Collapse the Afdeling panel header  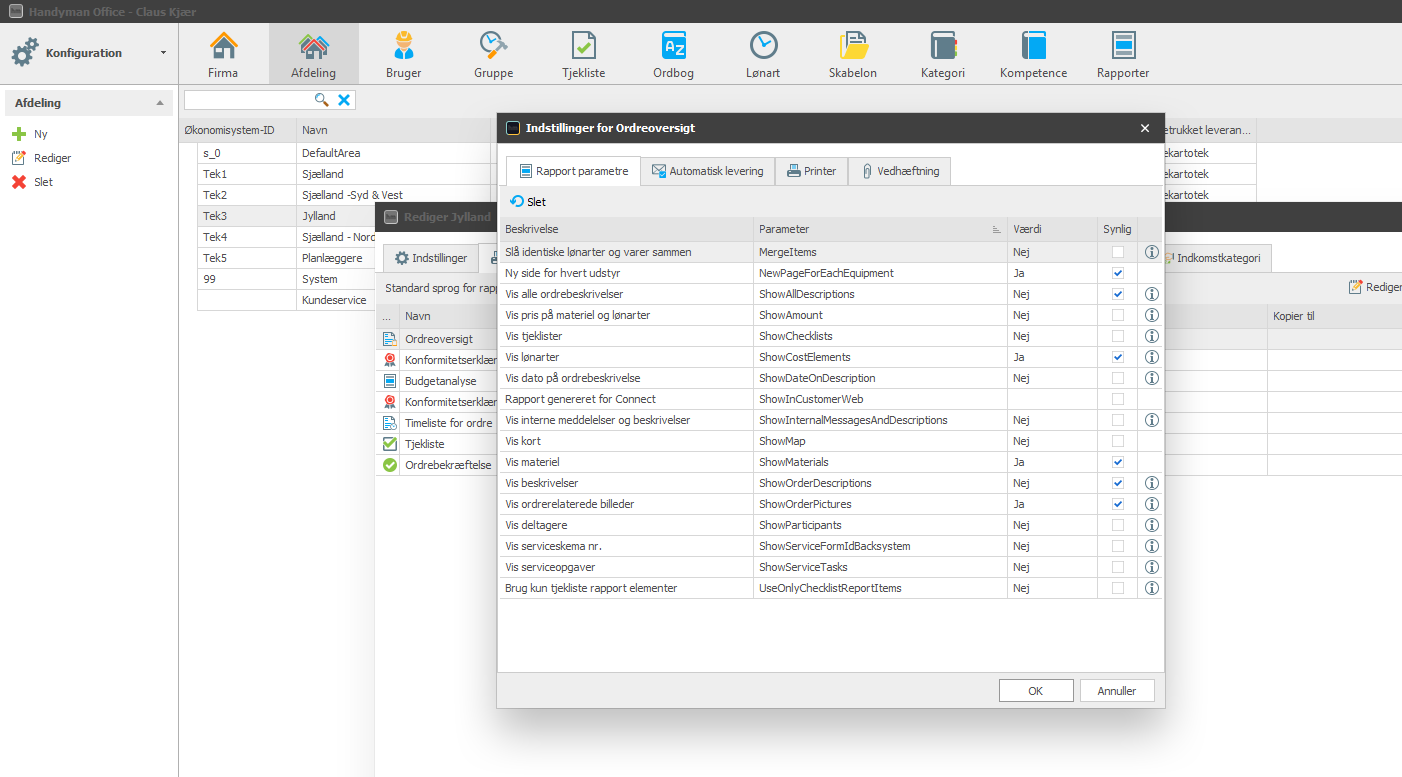point(157,102)
